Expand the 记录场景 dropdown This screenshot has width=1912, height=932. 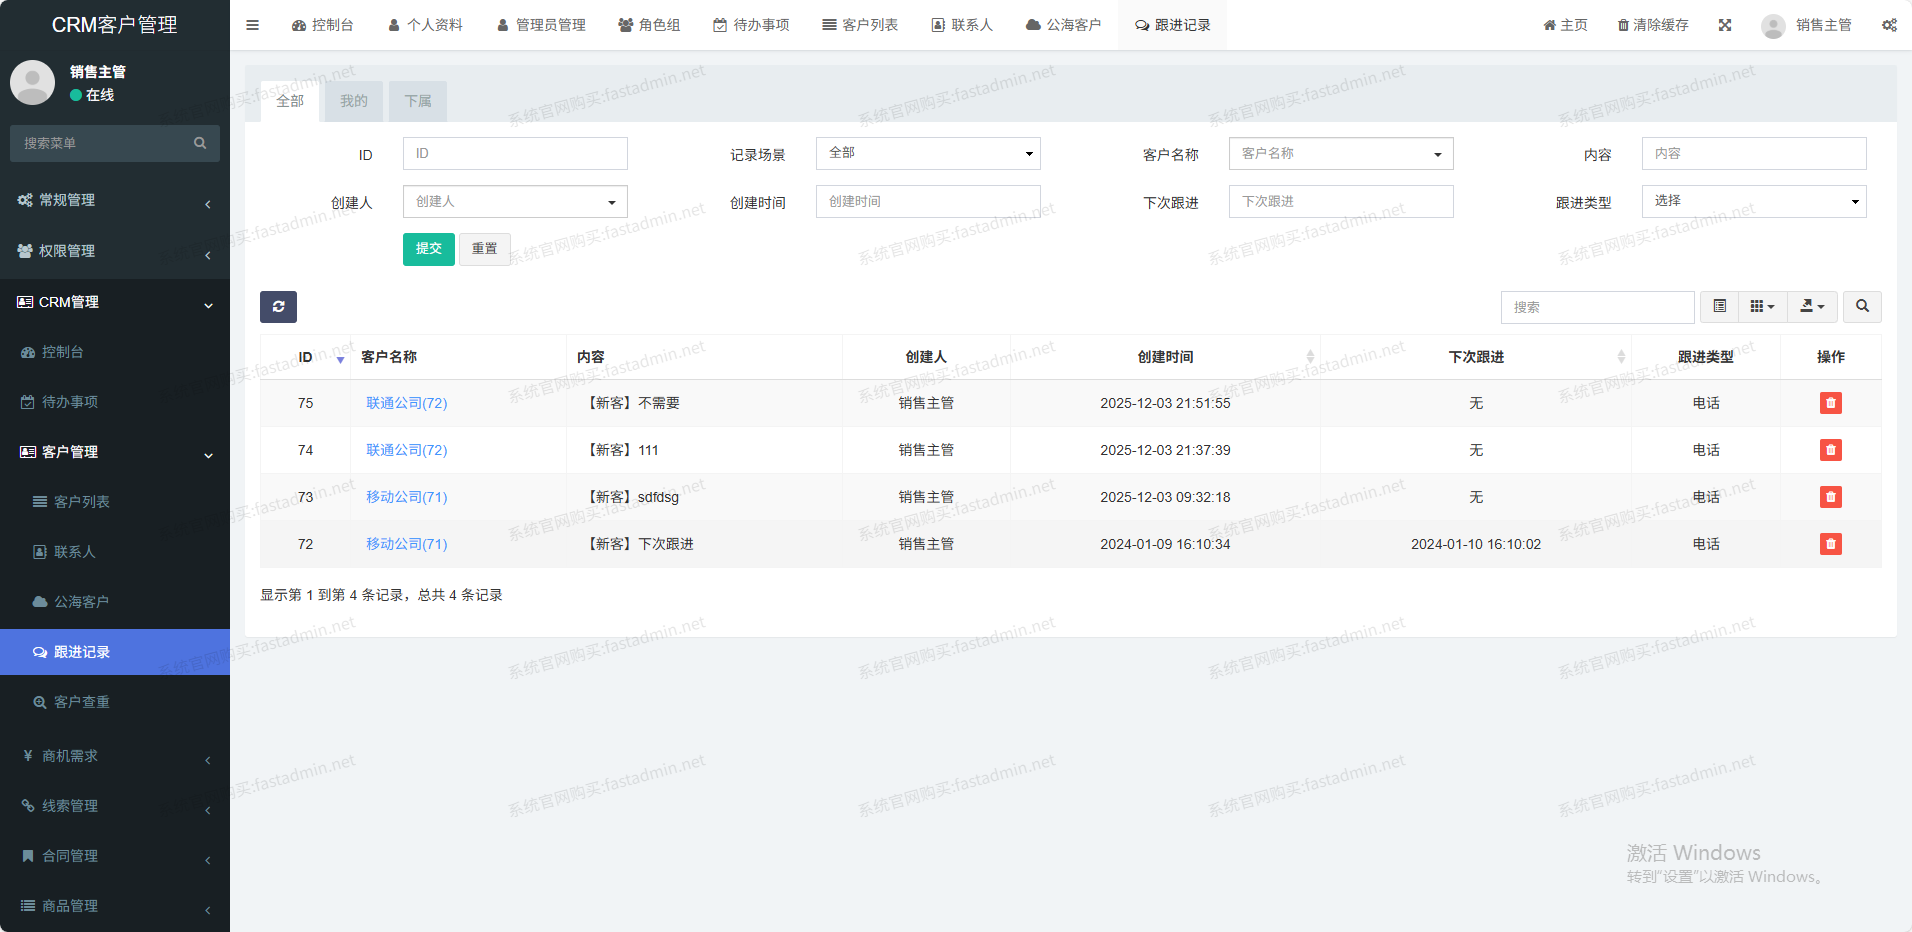point(927,153)
